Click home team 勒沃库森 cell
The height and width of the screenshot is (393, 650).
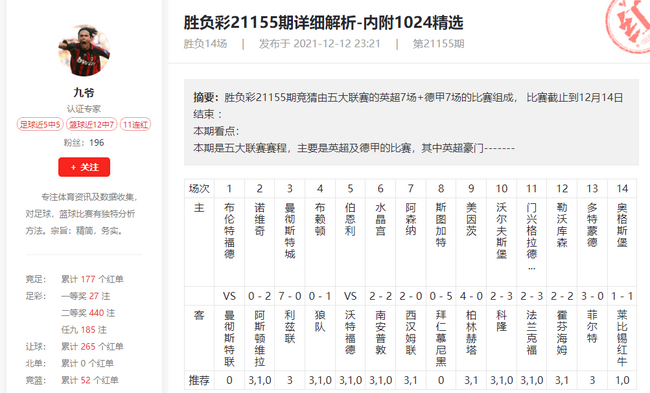point(562,242)
